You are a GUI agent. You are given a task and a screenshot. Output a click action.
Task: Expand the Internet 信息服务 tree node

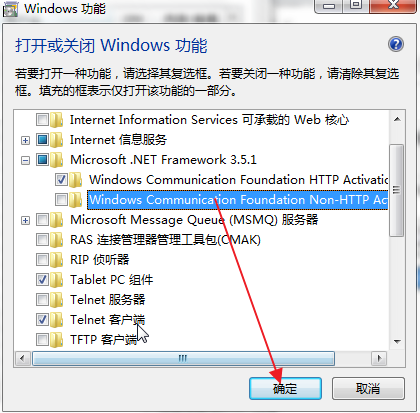coord(25,140)
